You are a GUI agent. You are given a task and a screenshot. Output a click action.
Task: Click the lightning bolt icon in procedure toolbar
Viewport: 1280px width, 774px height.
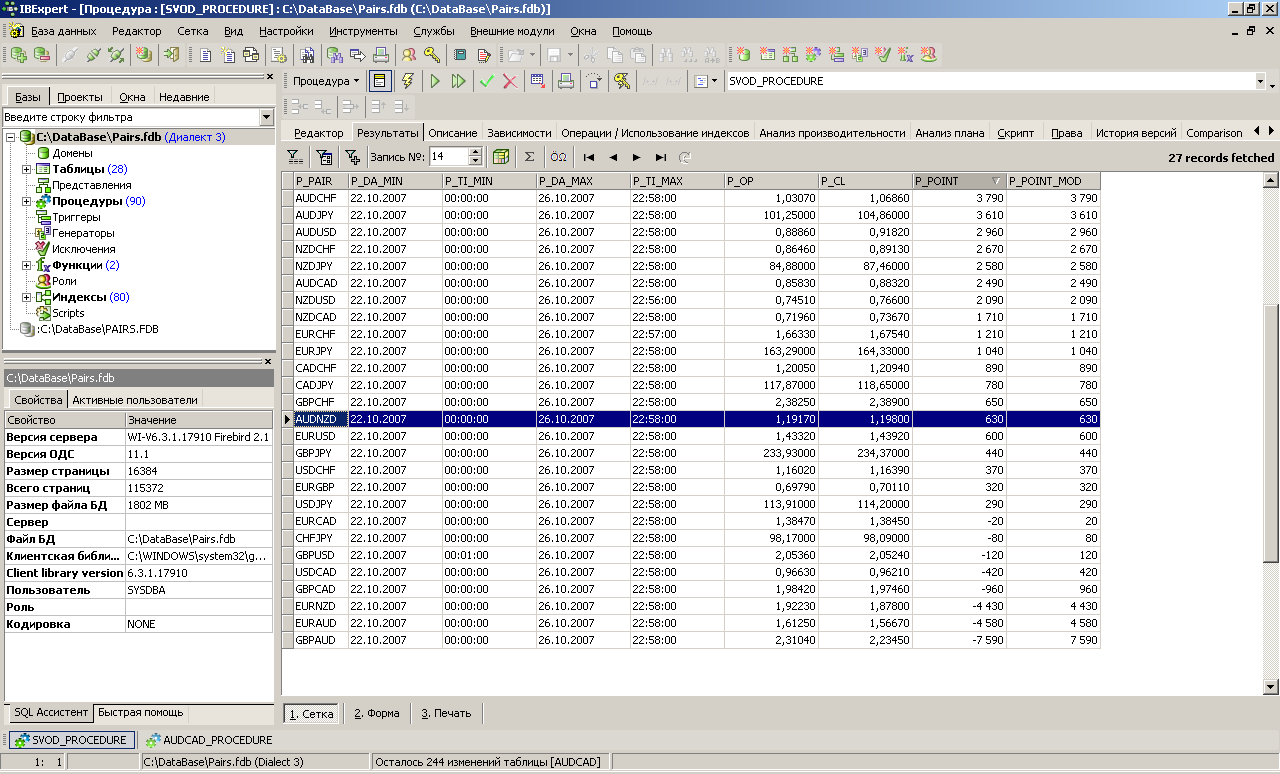[x=408, y=81]
